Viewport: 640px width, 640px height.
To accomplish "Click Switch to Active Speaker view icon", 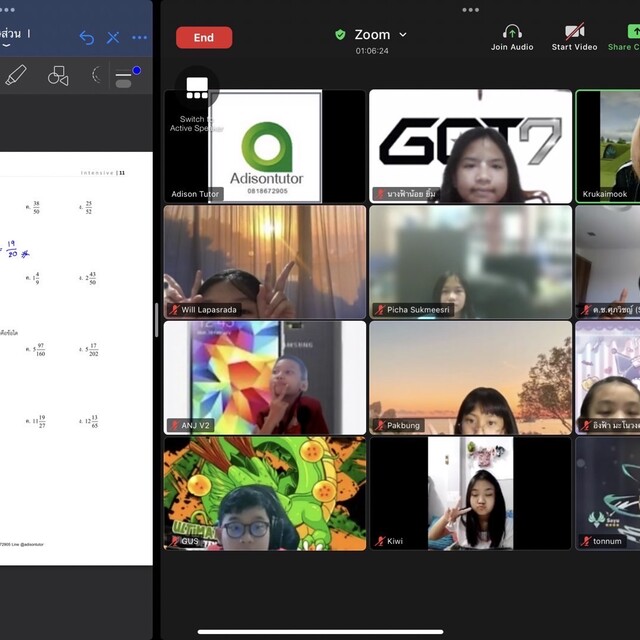I will point(197,89).
